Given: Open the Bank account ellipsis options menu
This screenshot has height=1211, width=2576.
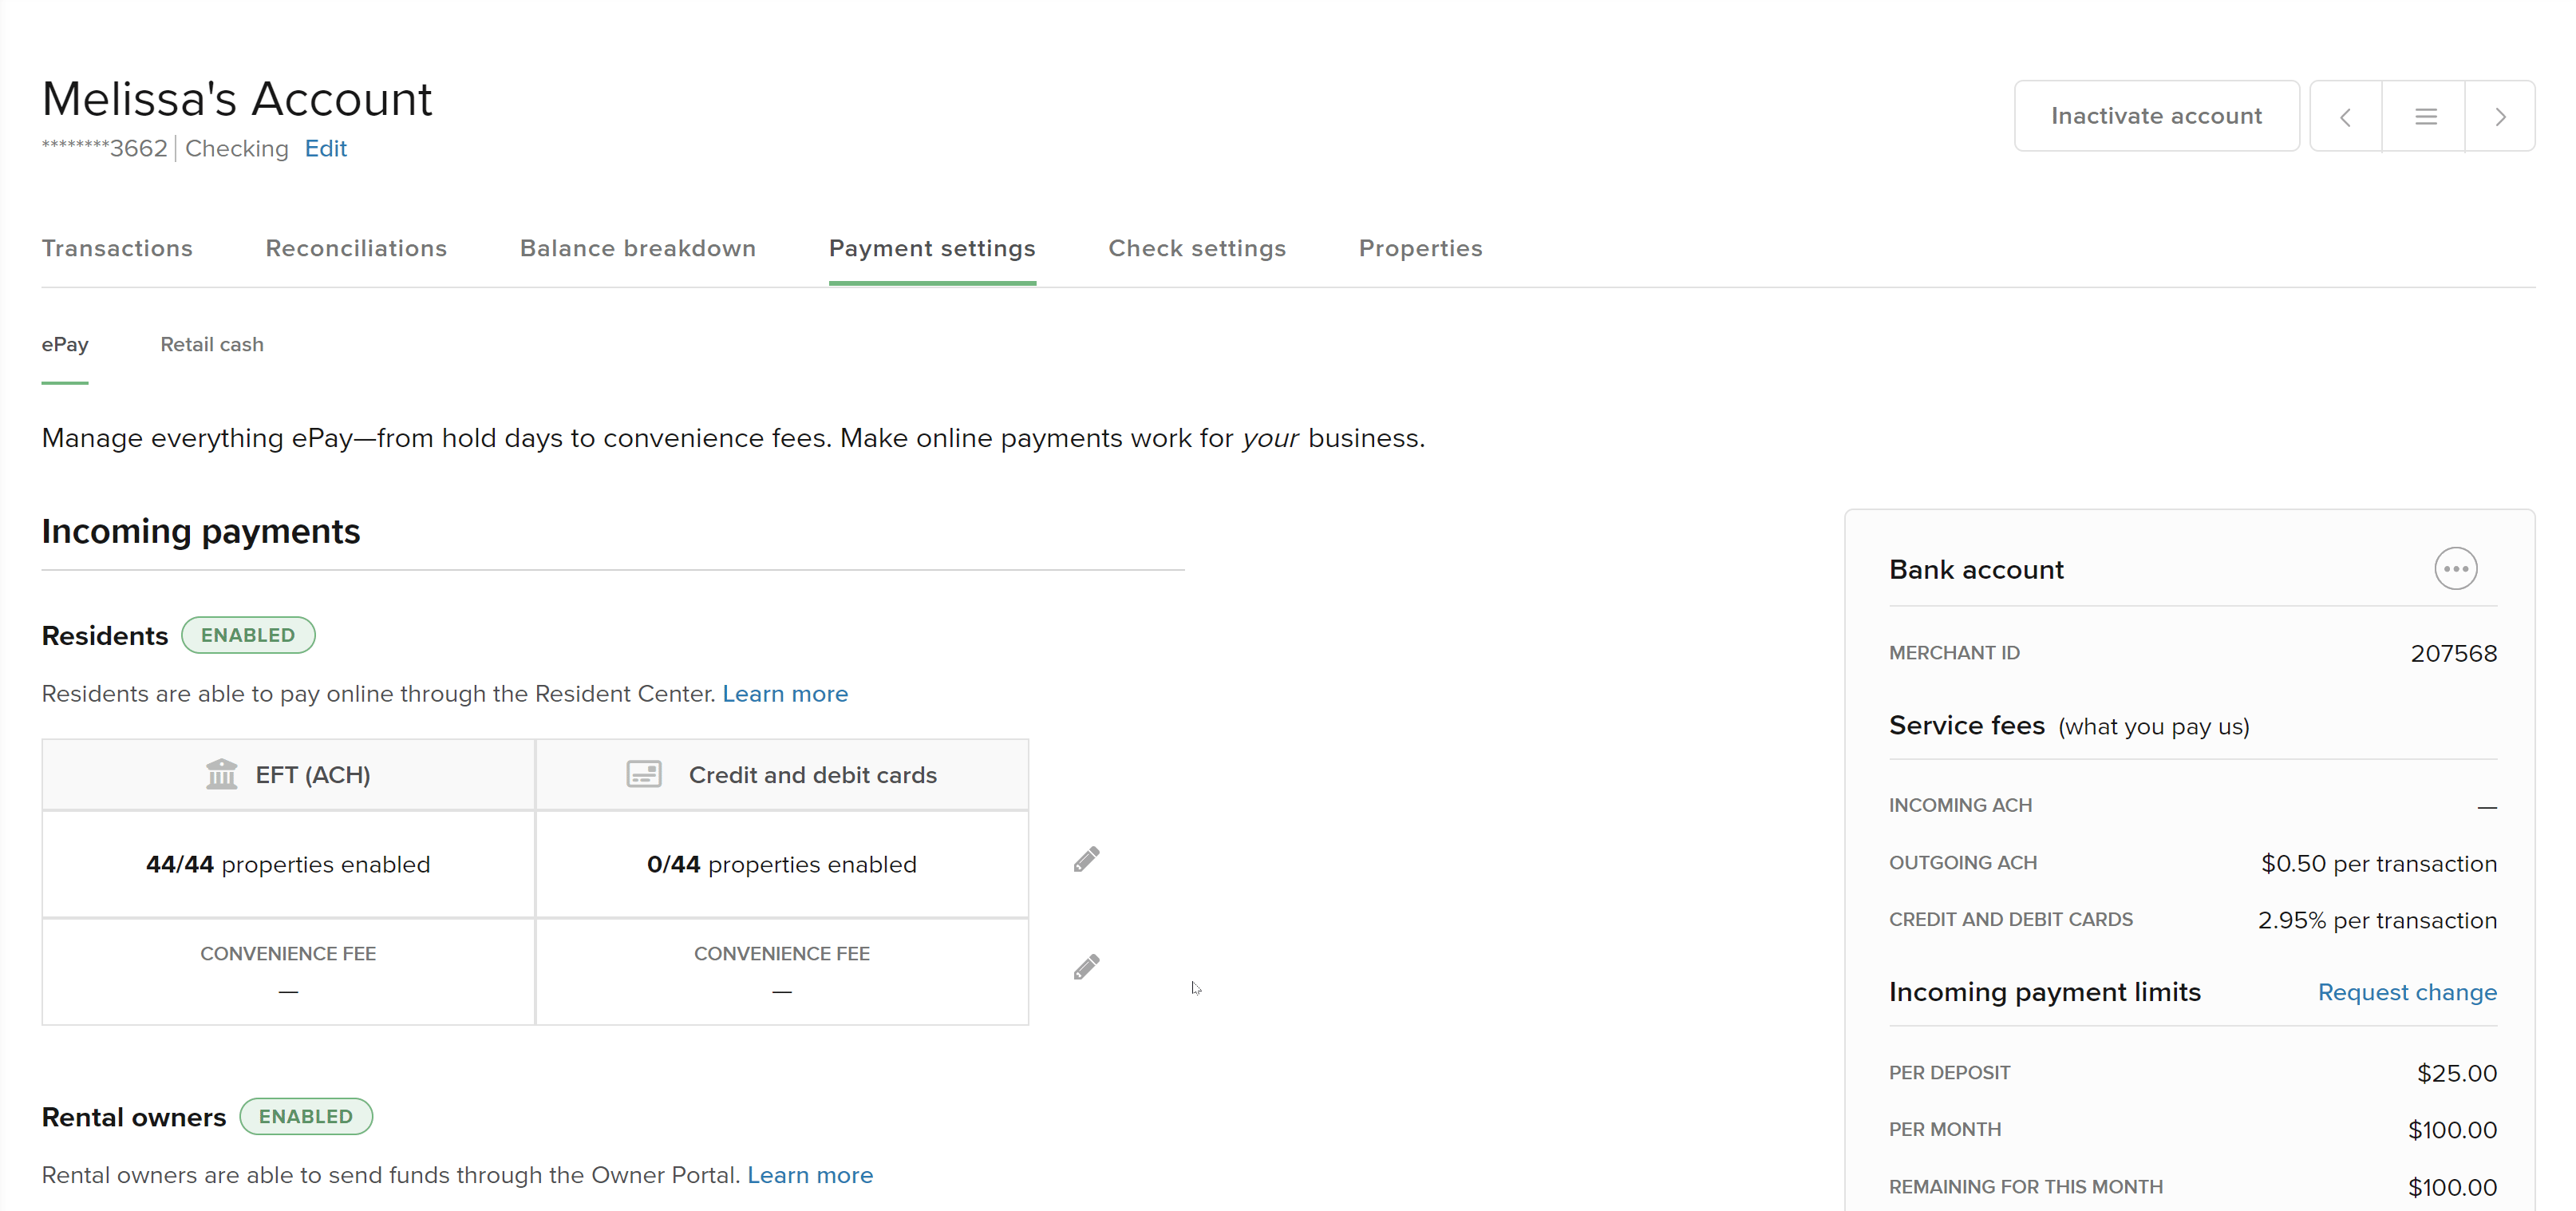Looking at the screenshot, I should [2455, 569].
